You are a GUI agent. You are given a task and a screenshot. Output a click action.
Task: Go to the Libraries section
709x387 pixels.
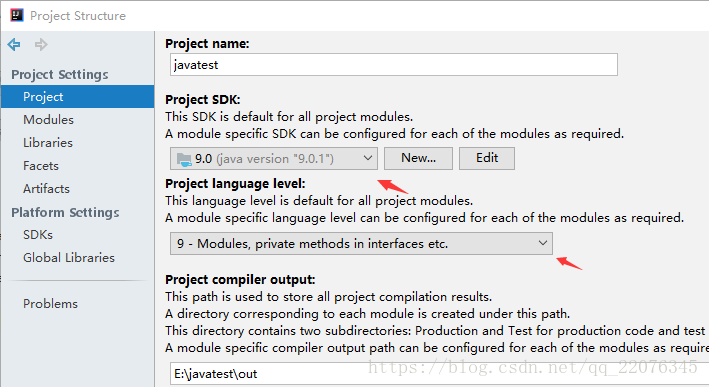[x=48, y=143]
